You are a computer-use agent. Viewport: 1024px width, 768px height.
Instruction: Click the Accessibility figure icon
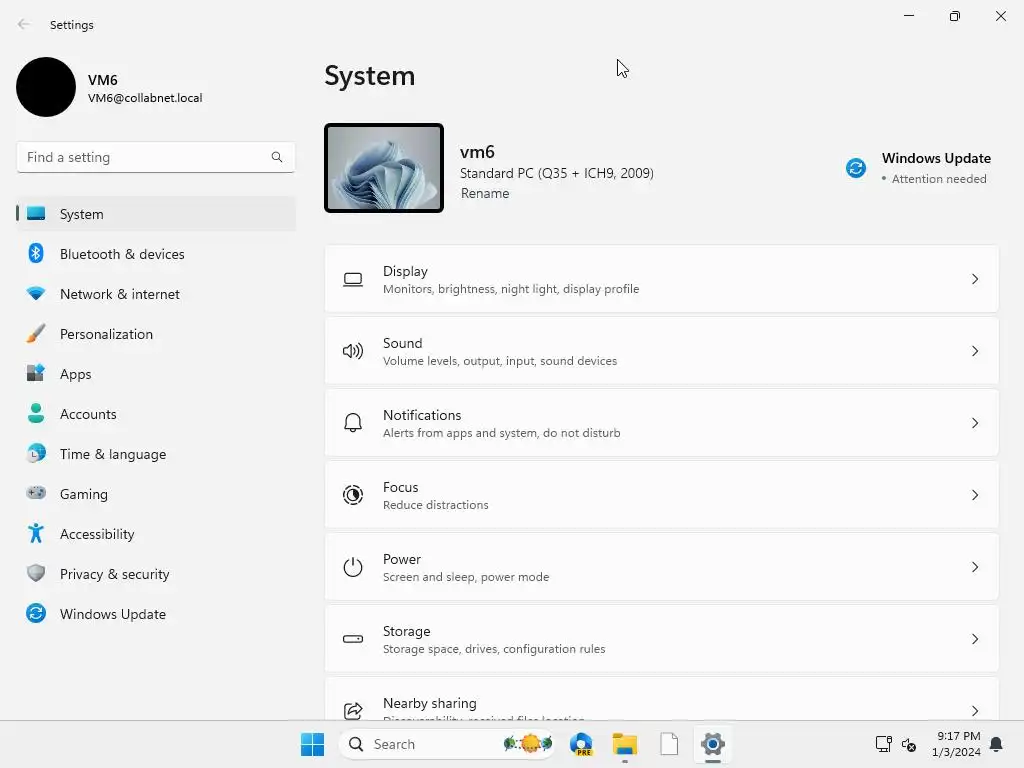tap(36, 534)
